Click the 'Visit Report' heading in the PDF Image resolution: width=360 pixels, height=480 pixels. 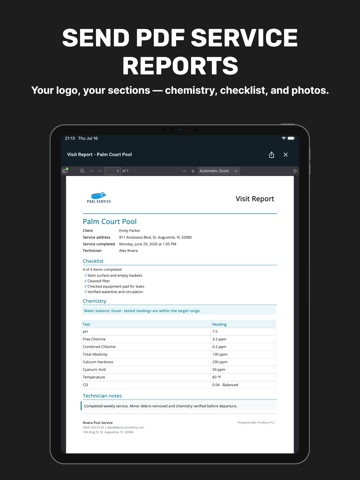255,199
